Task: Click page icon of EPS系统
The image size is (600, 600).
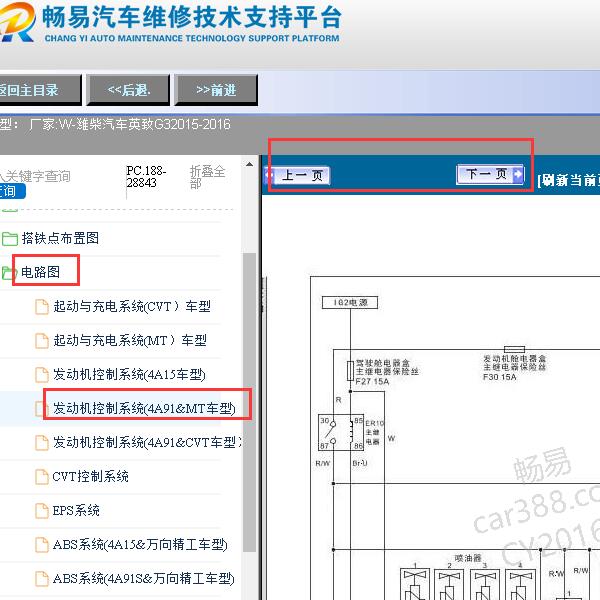Action: 42,511
